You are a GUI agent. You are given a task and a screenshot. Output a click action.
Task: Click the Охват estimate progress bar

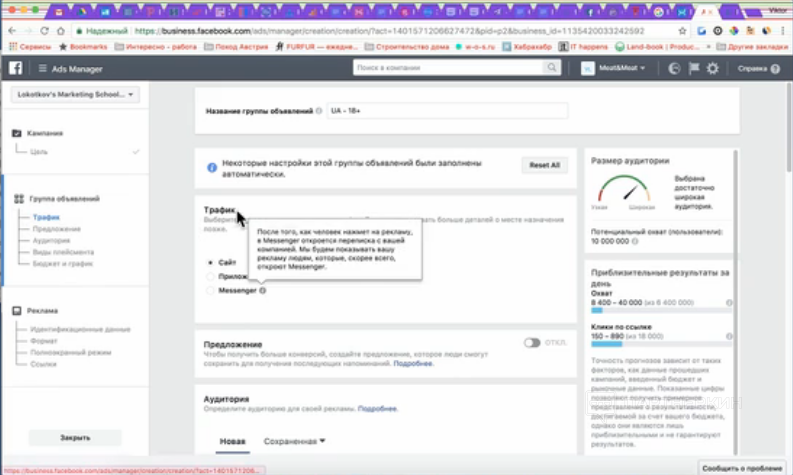coord(657,310)
